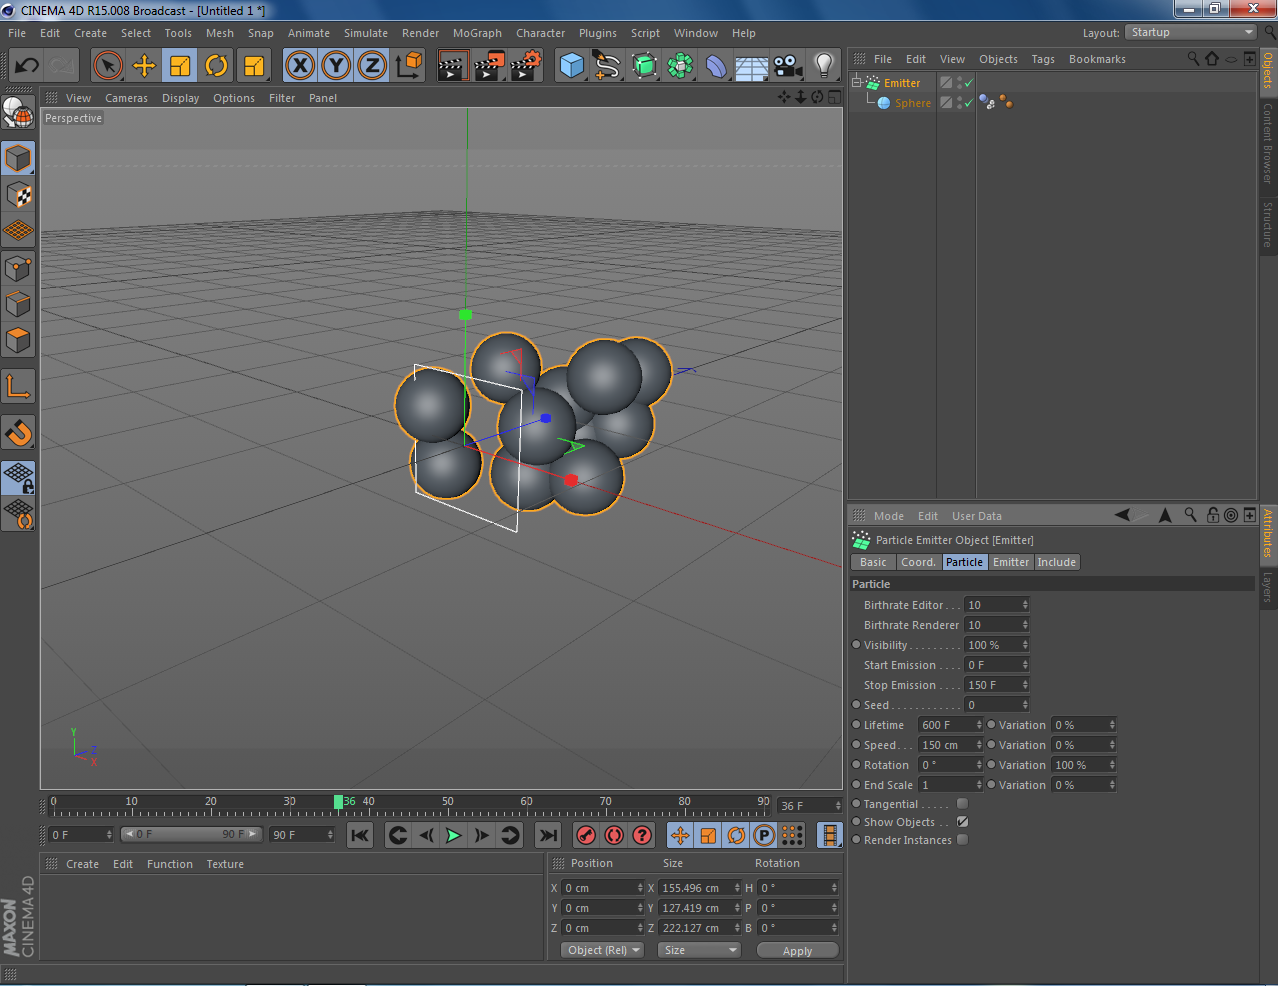Switch to Model mode
This screenshot has height=986, width=1278.
(x=18, y=158)
